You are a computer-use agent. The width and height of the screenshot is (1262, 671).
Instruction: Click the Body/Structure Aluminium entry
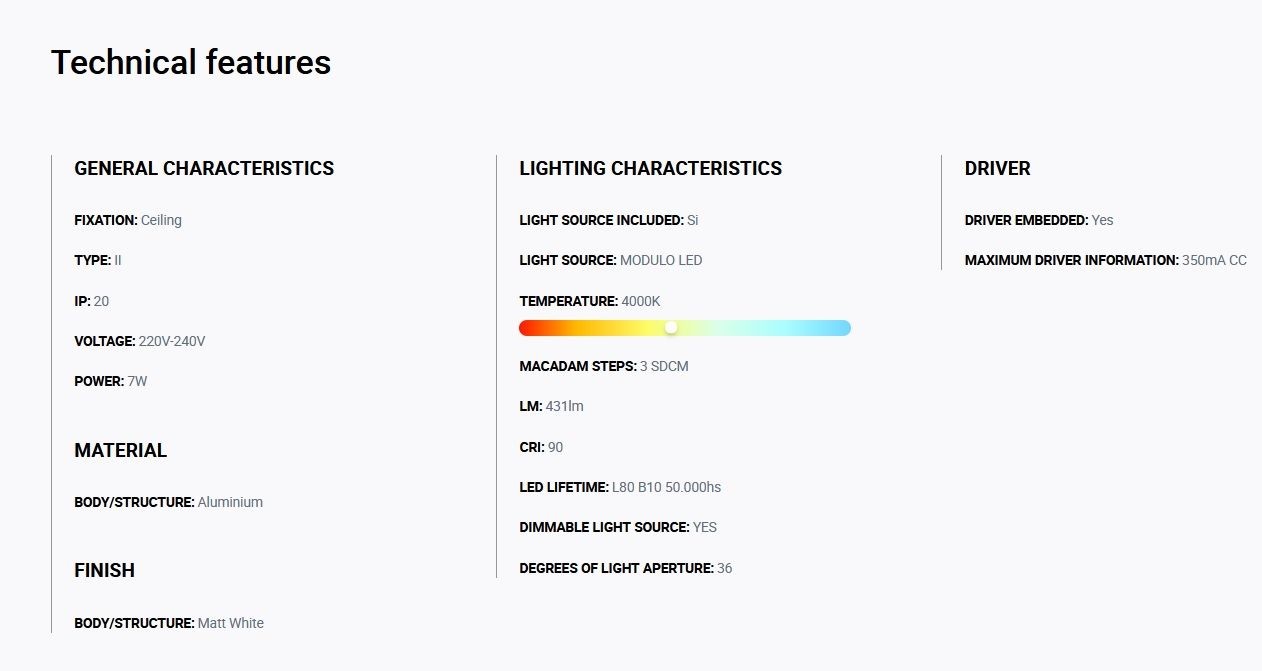pyautogui.click(x=169, y=502)
